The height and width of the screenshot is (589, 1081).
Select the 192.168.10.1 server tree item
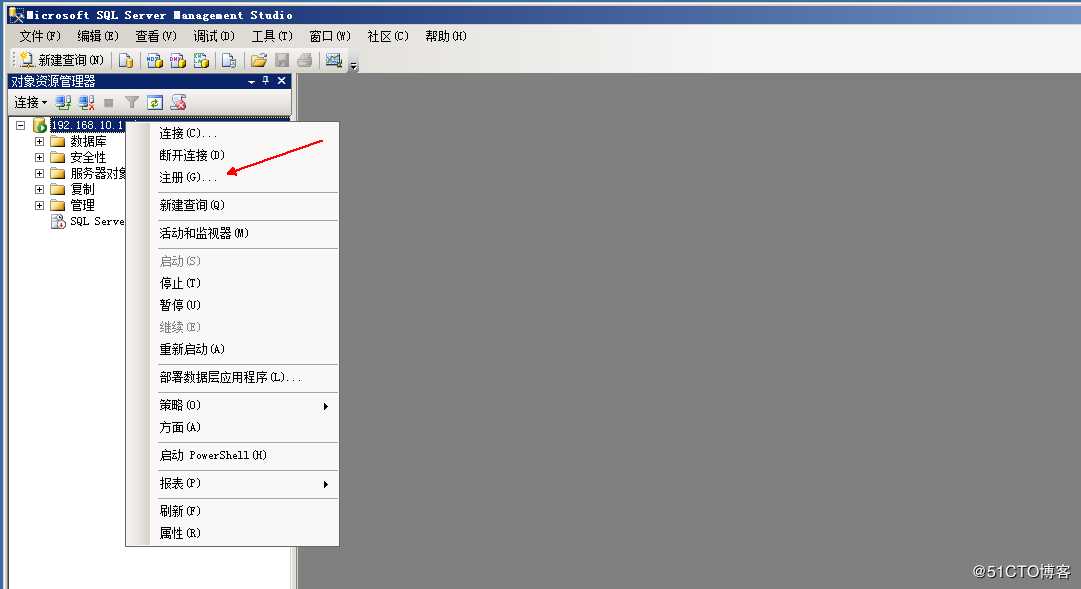(87, 126)
